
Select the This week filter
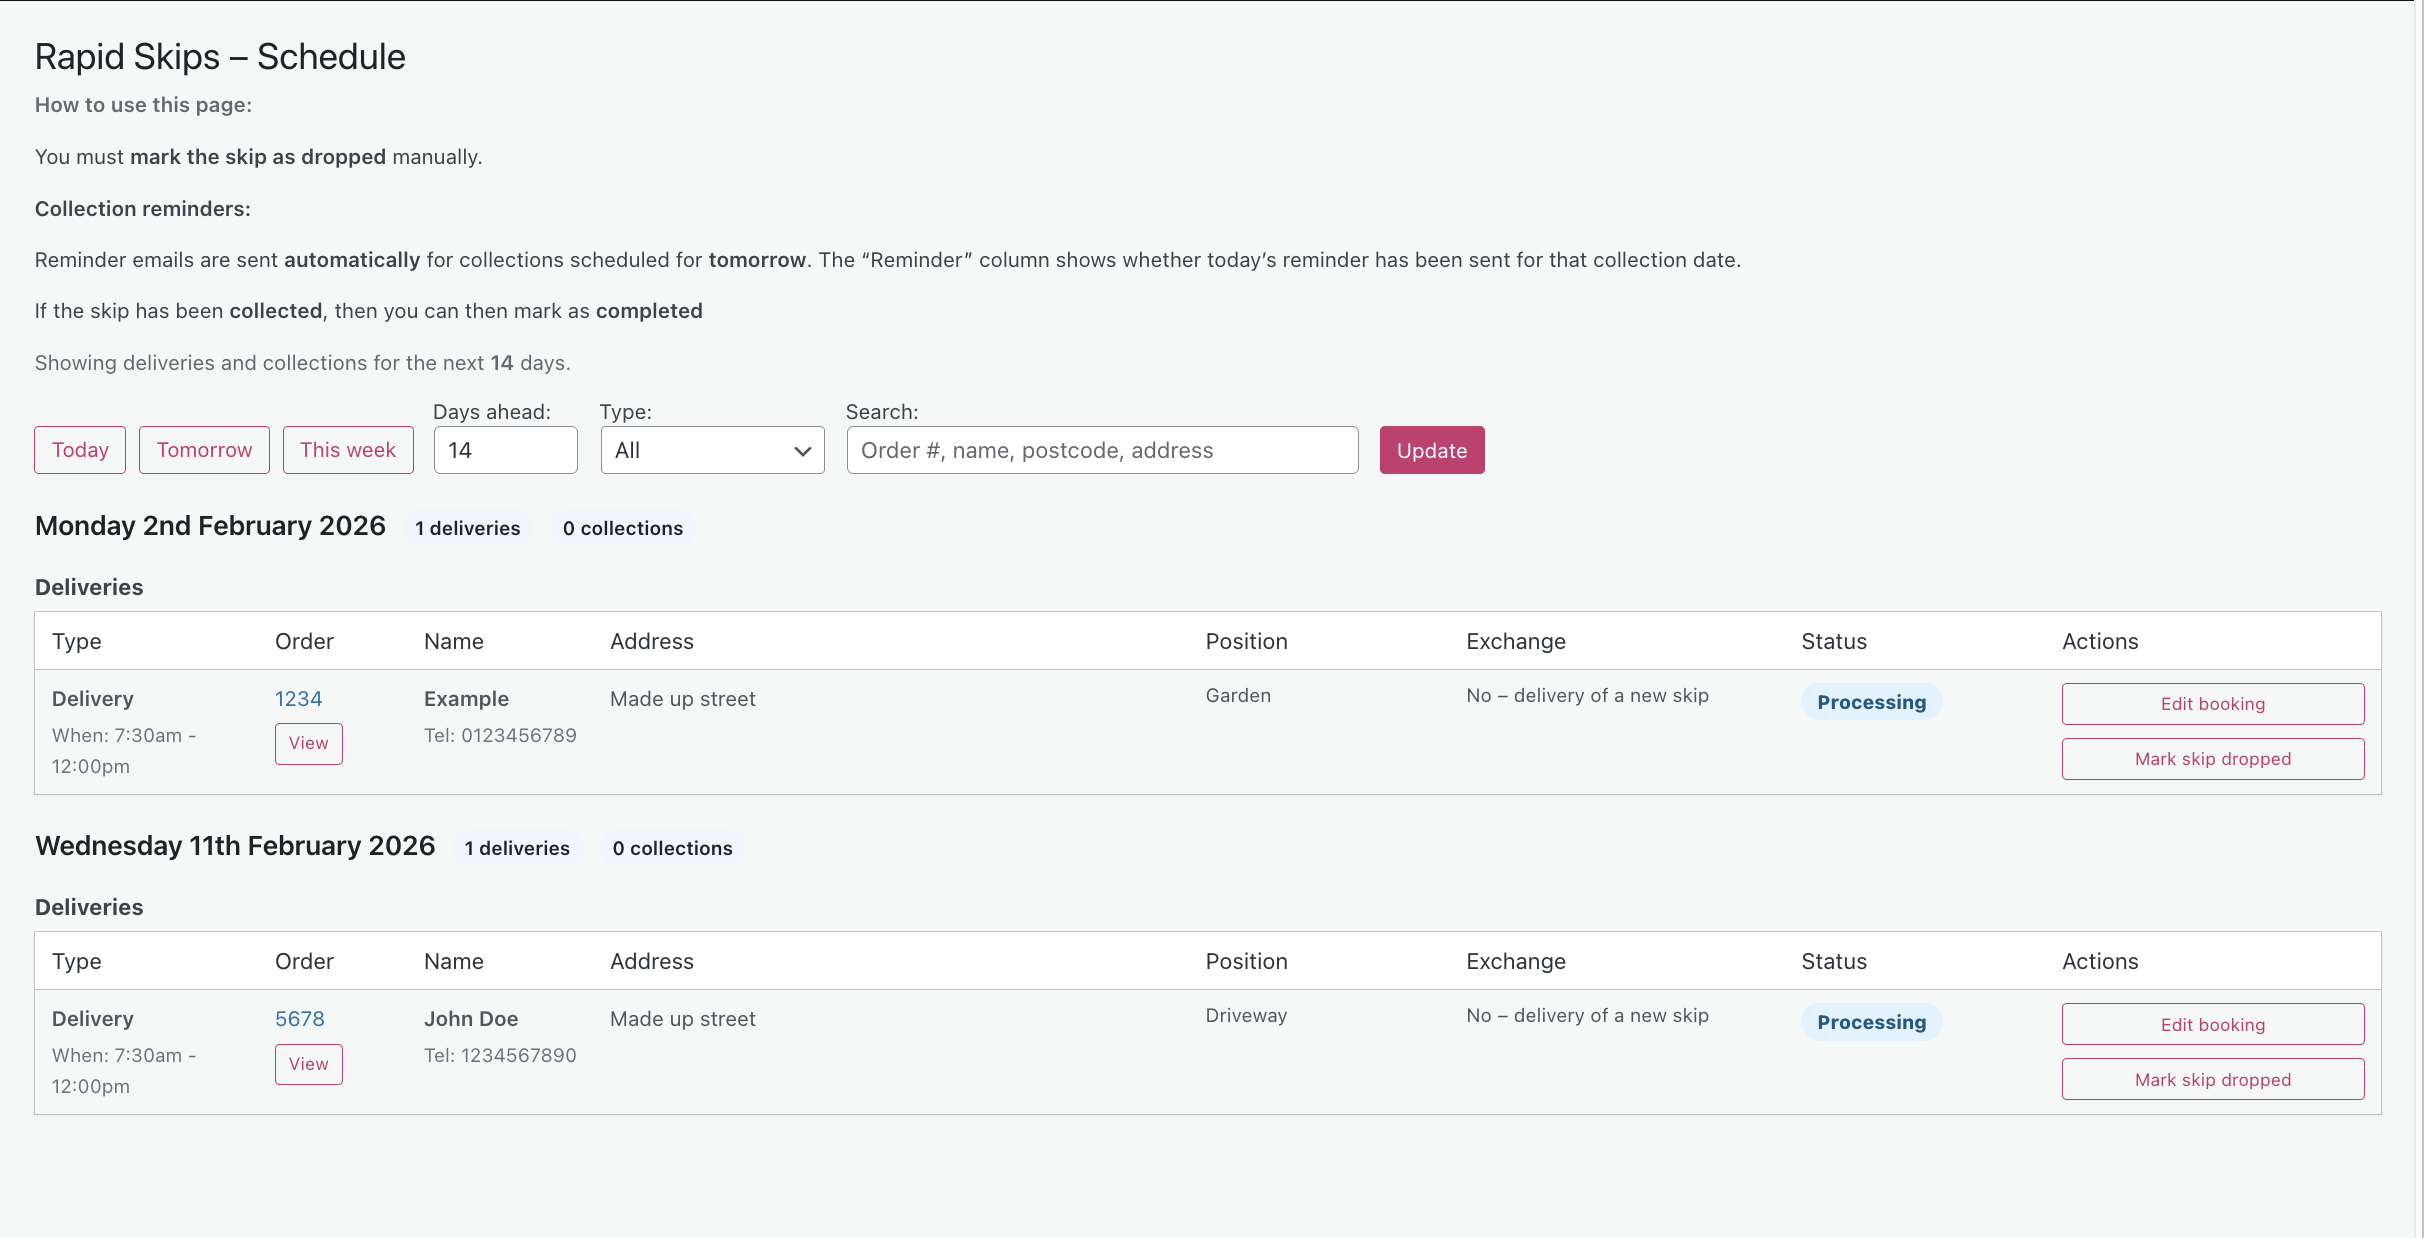point(348,450)
